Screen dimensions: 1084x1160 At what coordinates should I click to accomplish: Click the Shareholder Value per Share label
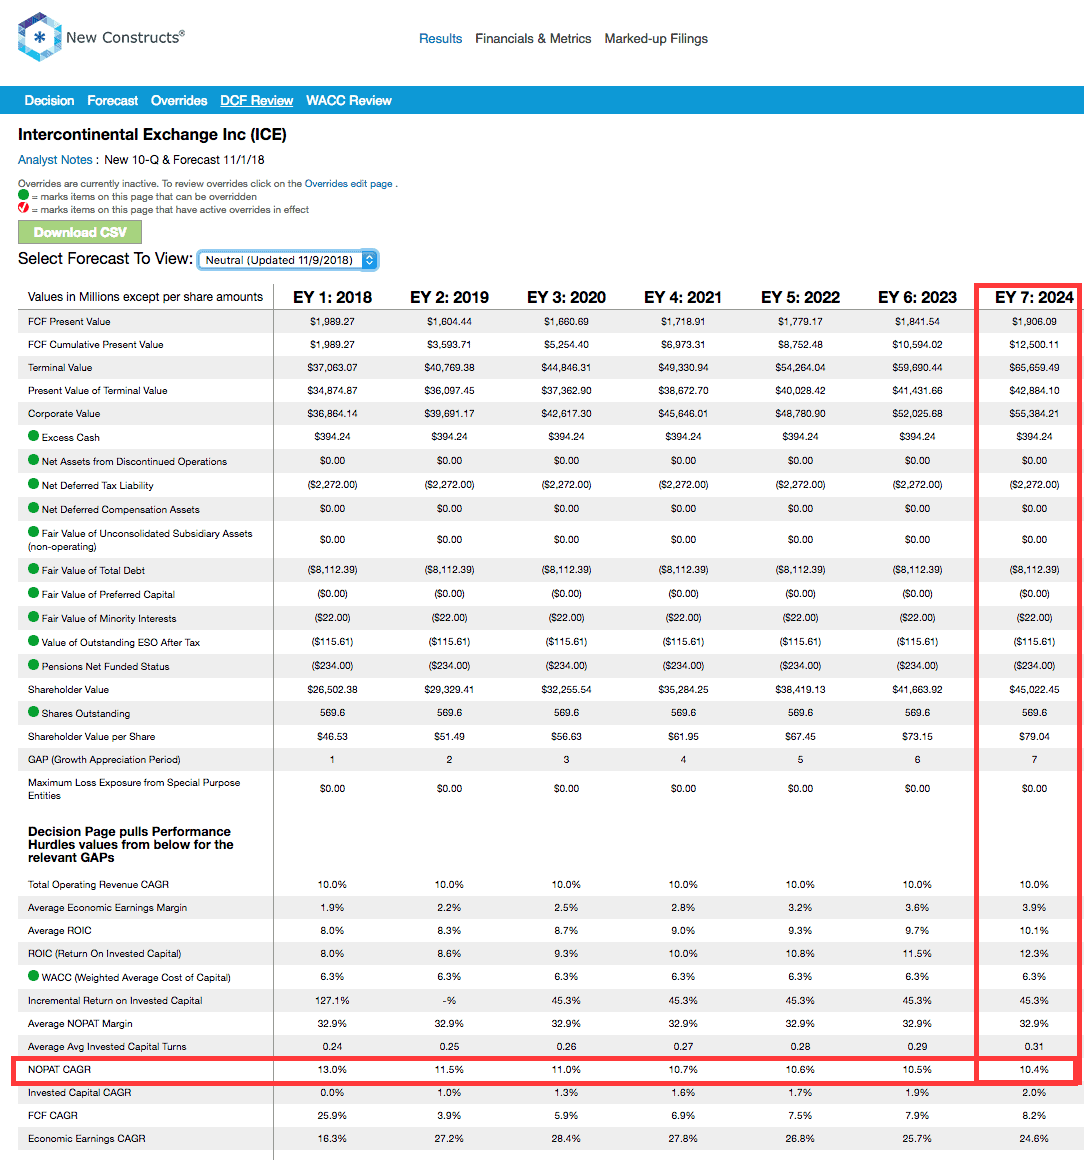pos(92,737)
